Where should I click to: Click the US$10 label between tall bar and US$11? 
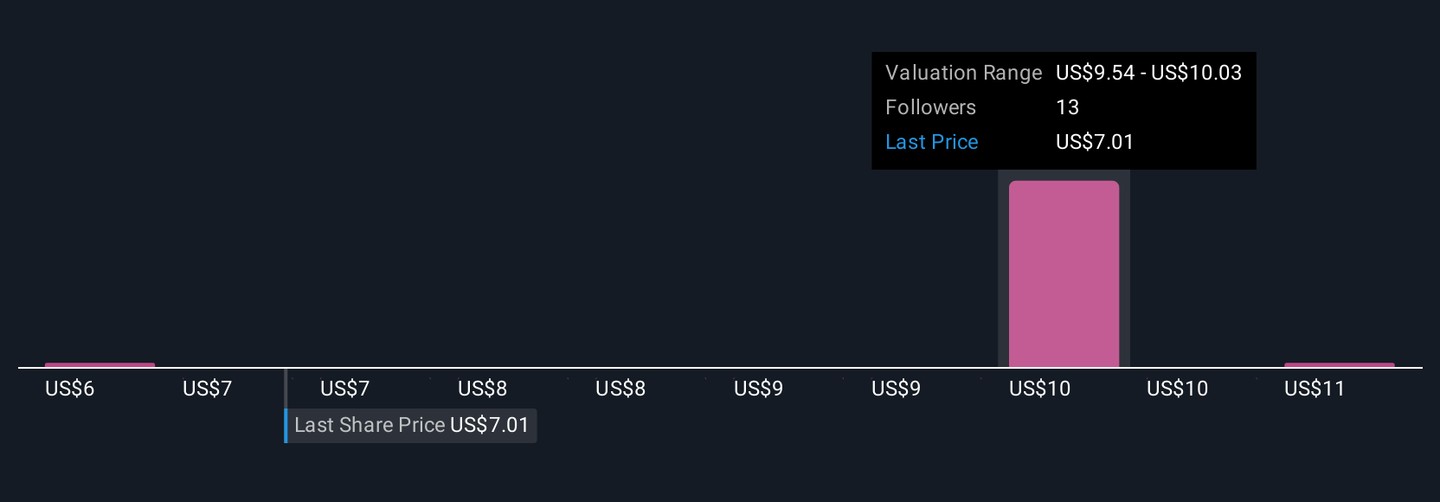(1177, 389)
